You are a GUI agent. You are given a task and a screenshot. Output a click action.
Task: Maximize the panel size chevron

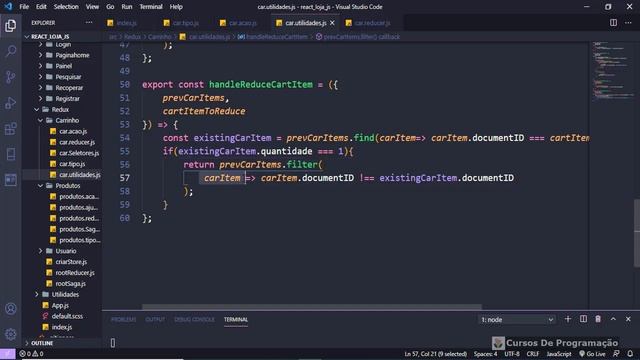tap(613, 319)
